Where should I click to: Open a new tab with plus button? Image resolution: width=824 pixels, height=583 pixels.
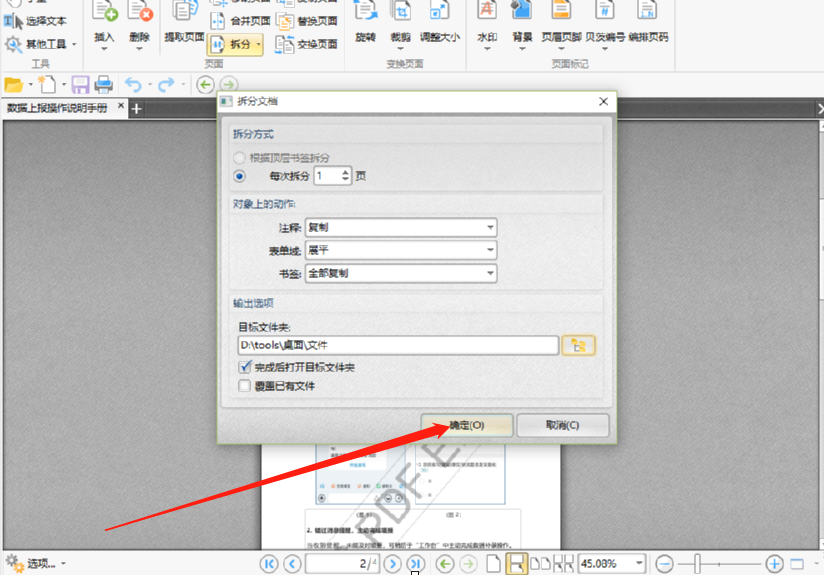[137, 109]
